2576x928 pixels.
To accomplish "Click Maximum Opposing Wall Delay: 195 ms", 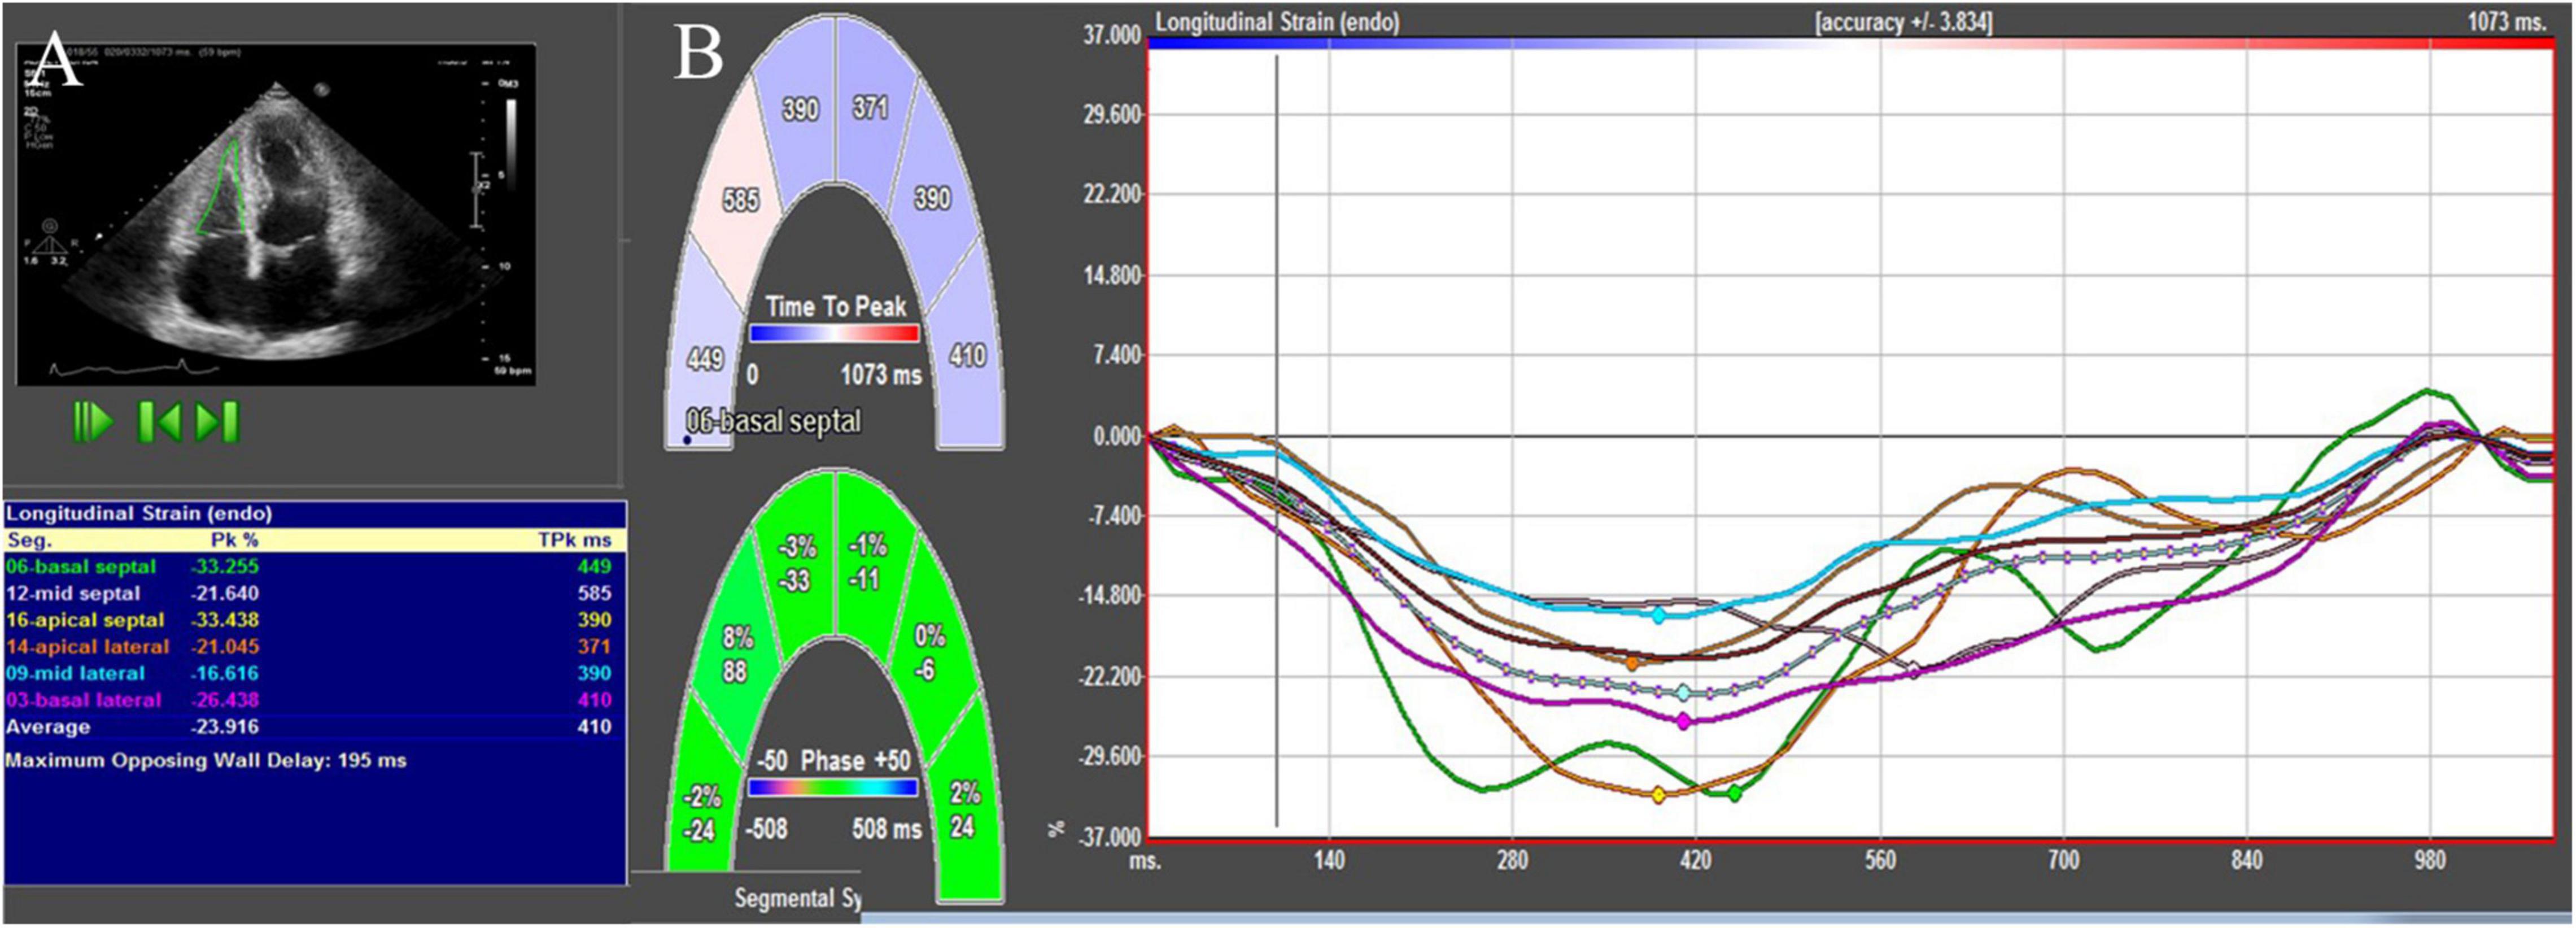I will pyautogui.click(x=205, y=760).
